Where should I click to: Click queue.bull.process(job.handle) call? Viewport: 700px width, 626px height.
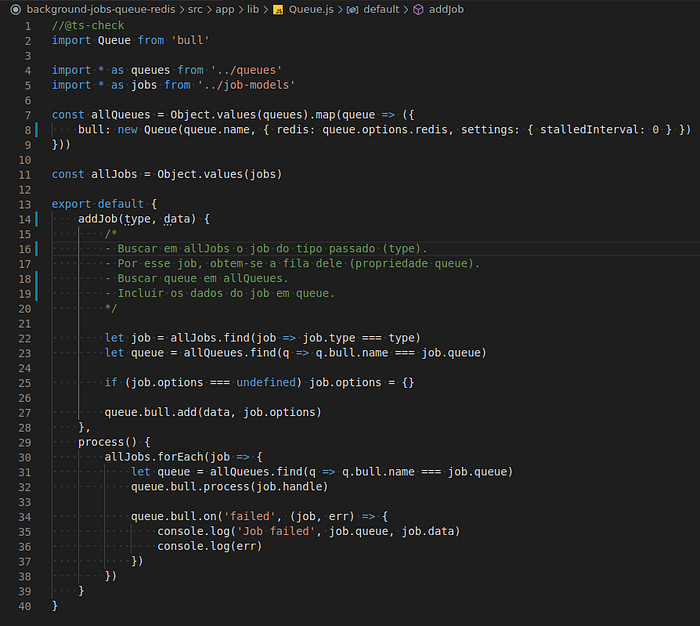pos(229,487)
